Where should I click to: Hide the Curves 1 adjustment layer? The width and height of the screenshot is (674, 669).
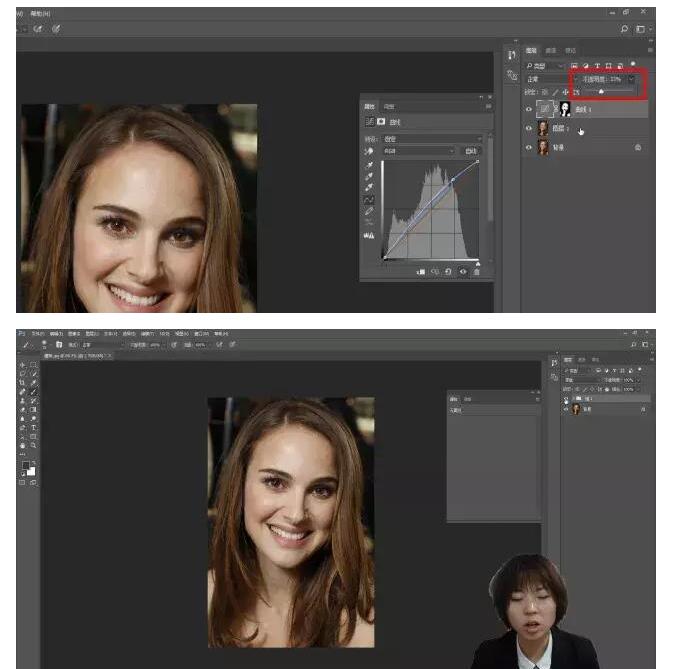pos(529,108)
